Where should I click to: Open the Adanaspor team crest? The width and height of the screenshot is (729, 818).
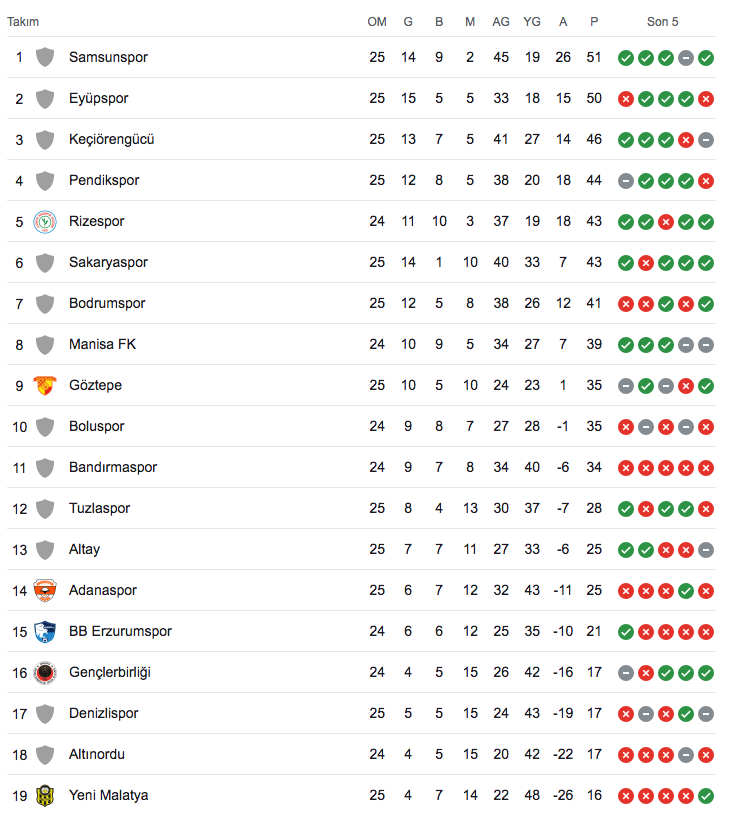click(45, 591)
